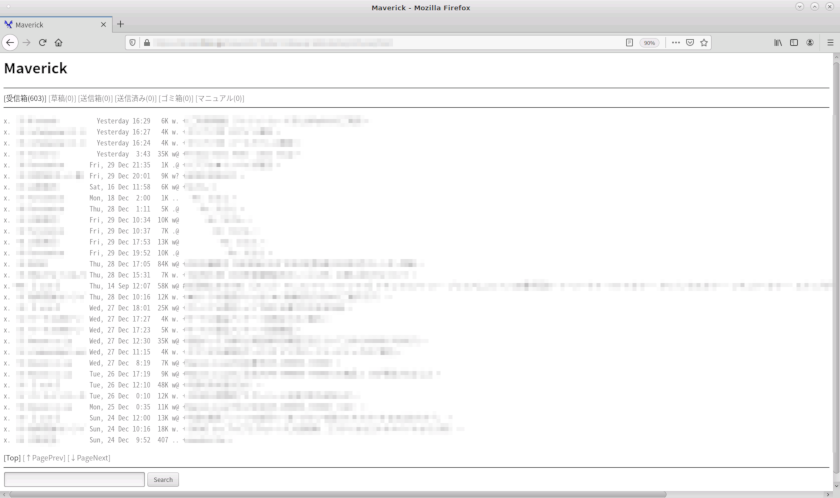Toggle the sidebar view icon
Viewport: 840px width, 498px height.
[x=794, y=43]
